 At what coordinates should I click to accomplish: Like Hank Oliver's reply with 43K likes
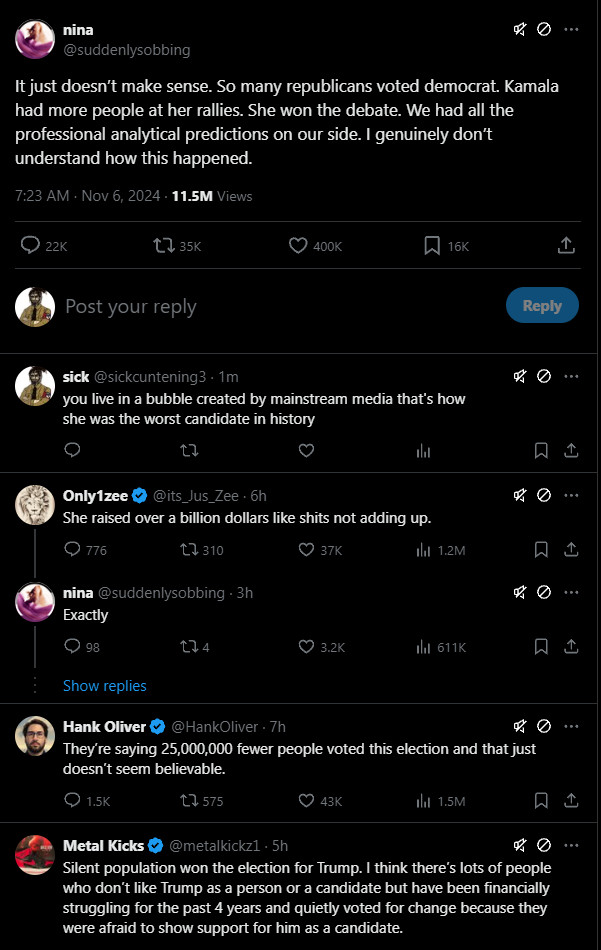point(307,800)
